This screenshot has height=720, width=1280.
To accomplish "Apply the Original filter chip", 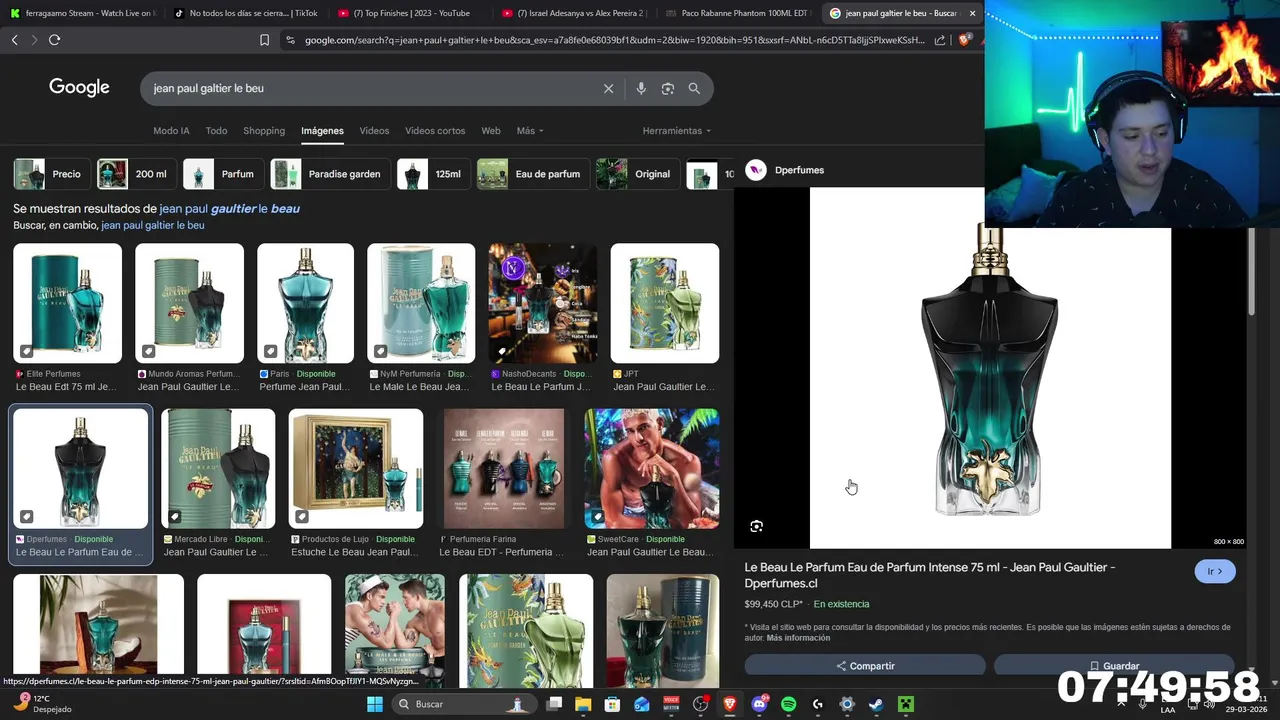I will point(637,174).
